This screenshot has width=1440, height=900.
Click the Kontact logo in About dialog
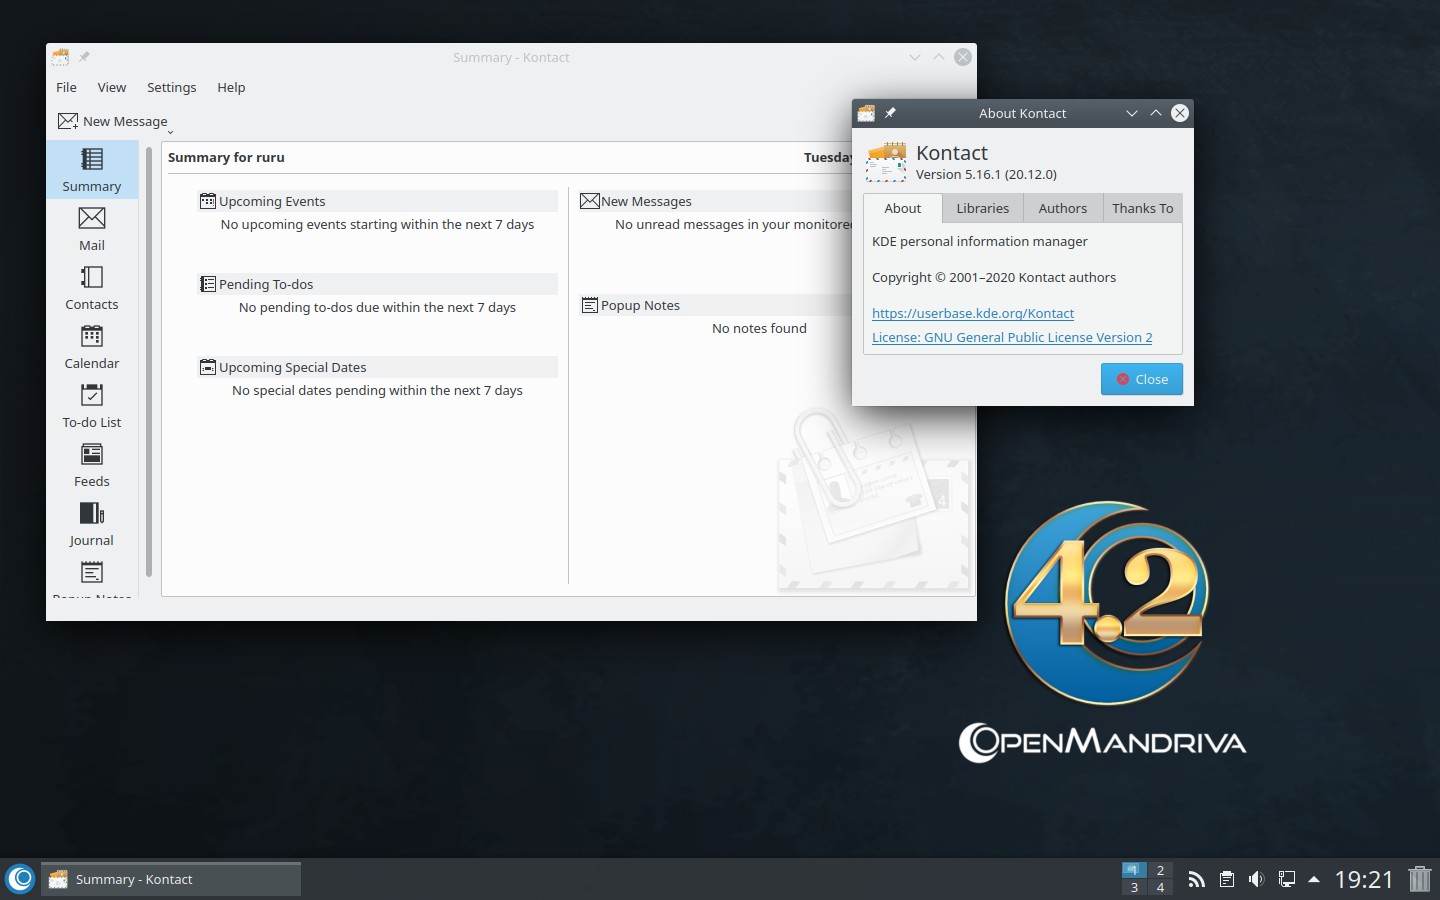886,162
